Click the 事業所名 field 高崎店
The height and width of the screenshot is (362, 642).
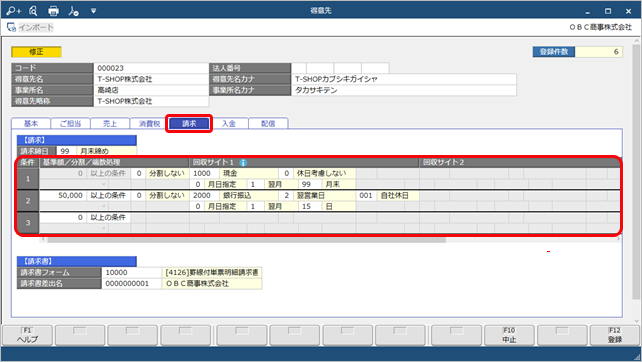[x=151, y=90]
